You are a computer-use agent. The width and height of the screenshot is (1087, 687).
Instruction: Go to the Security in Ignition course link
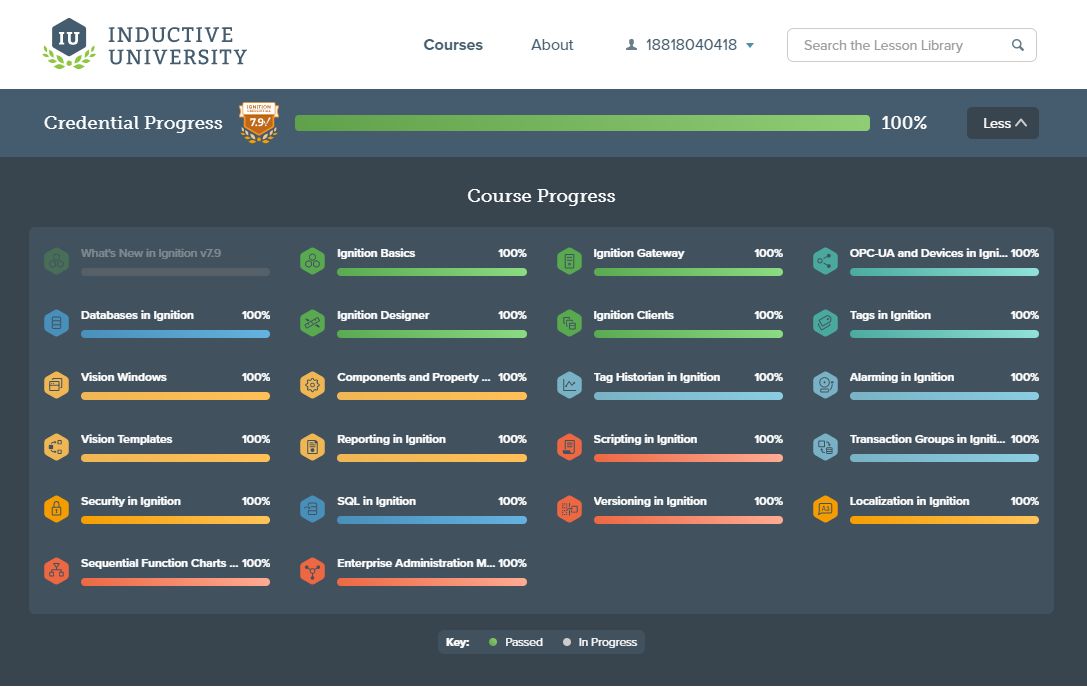point(130,501)
